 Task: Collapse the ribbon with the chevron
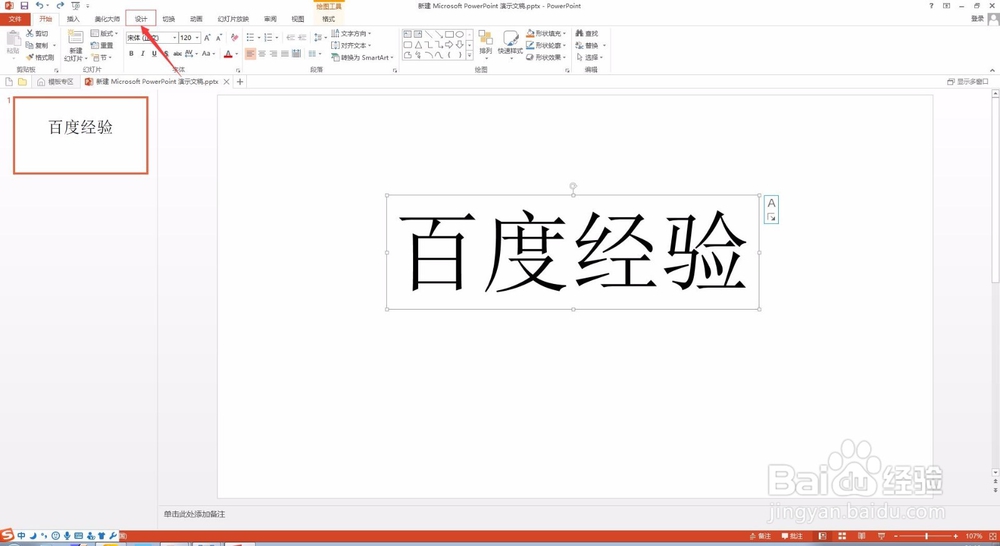coord(992,70)
